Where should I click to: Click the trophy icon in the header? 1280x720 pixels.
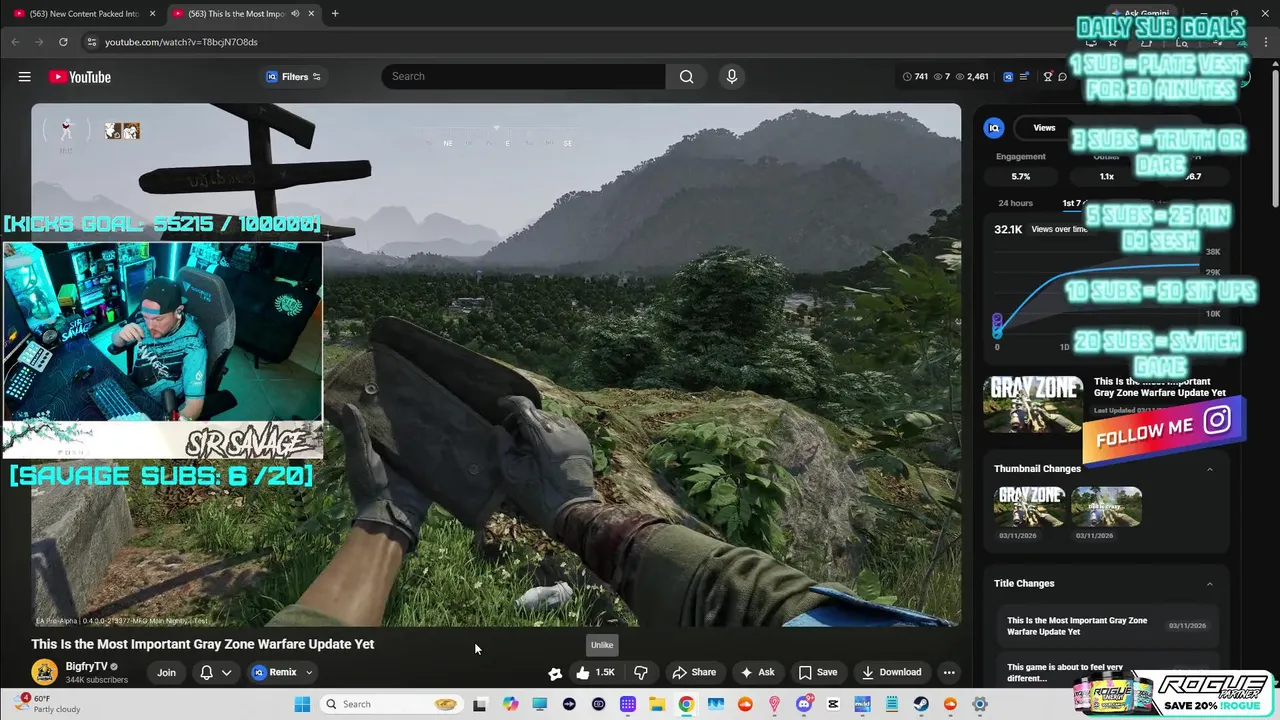click(1048, 77)
